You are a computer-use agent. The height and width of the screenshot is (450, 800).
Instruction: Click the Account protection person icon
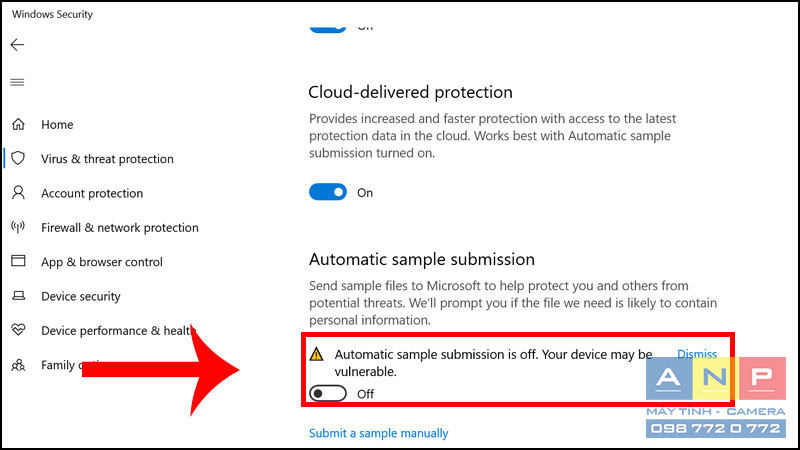click(x=18, y=192)
